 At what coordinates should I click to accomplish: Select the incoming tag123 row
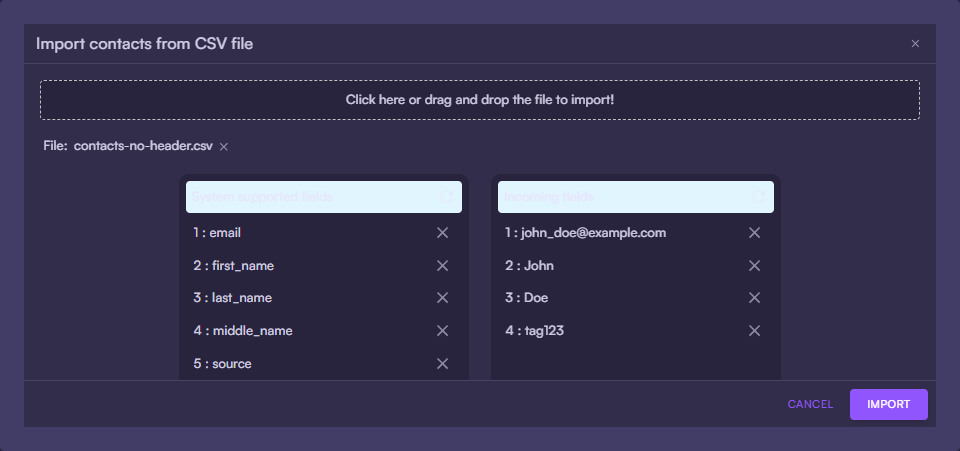pyautogui.click(x=610, y=331)
